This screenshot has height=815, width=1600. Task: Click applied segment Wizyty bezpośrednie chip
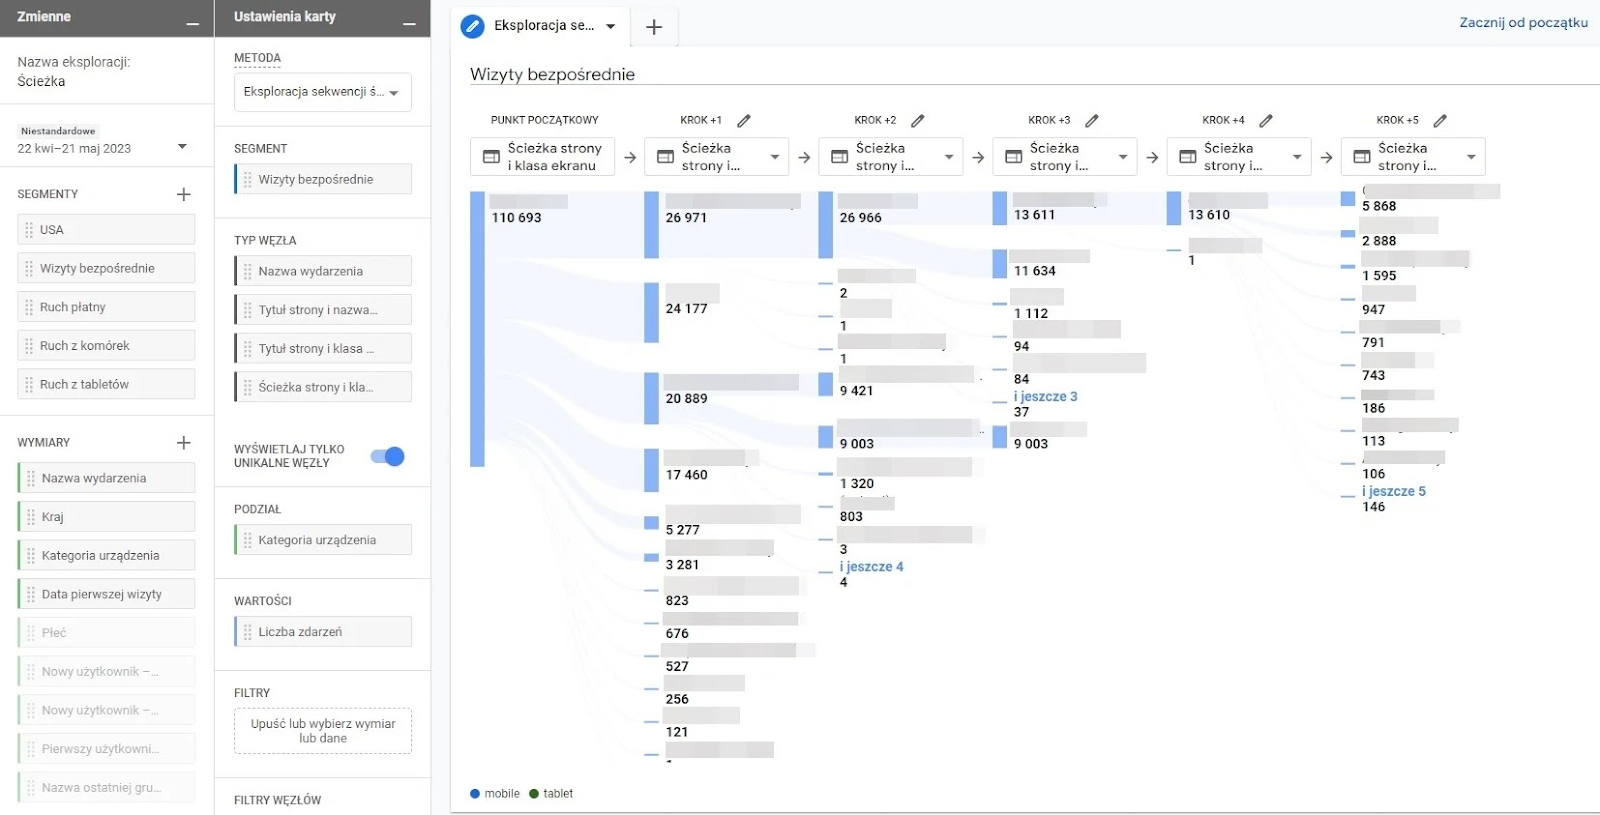tap(323, 179)
